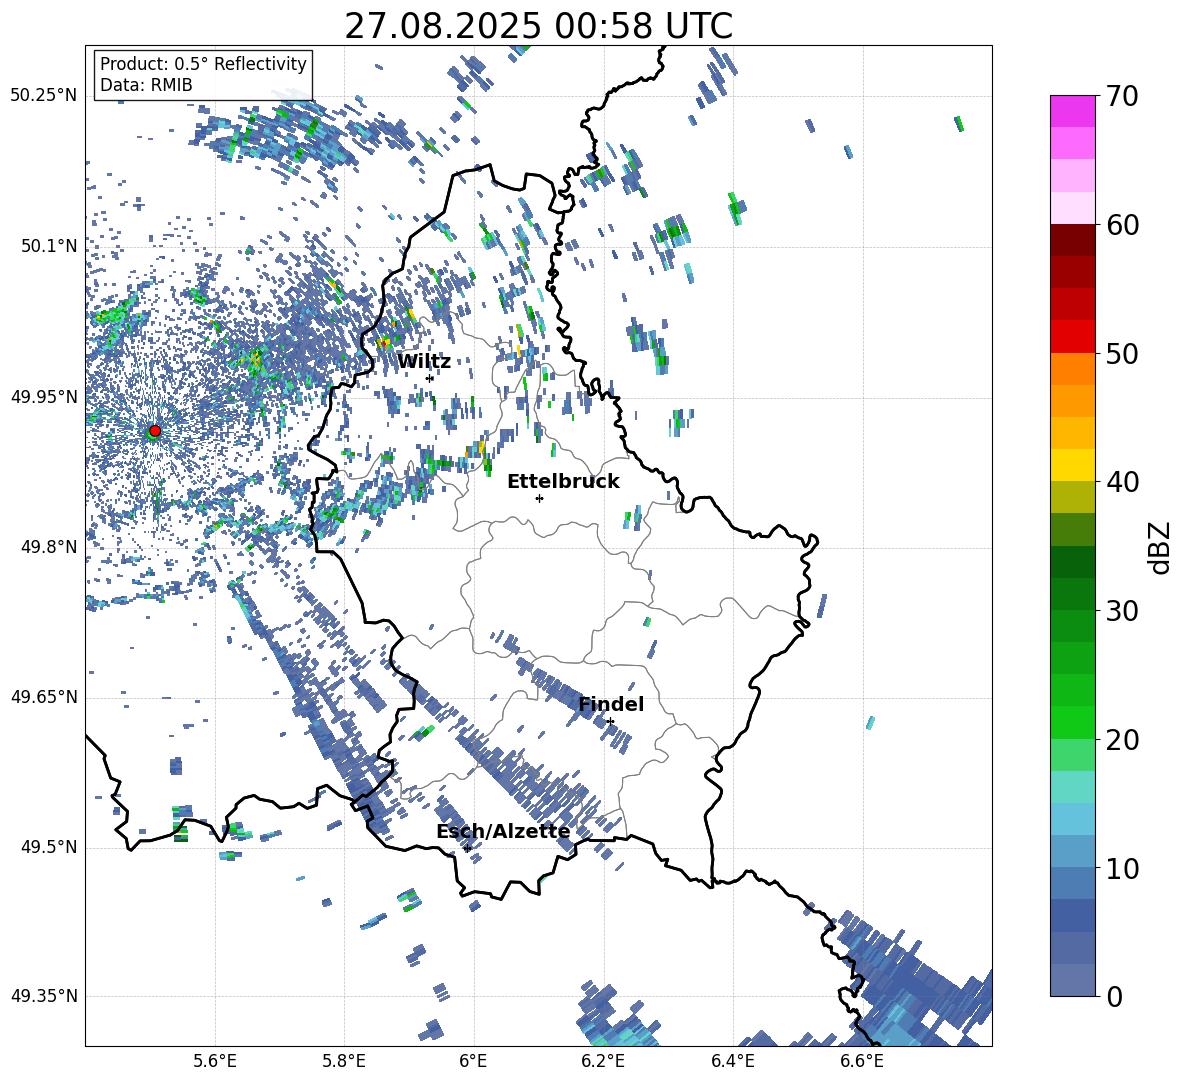This screenshot has height=1081, width=1184.
Task: Click the colorbar 40 tick value
Action: click(1123, 482)
